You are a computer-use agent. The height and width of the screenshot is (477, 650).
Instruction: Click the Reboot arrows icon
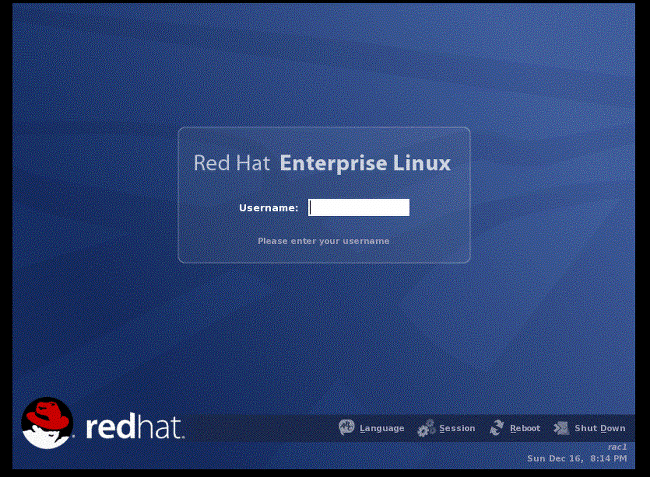pos(497,428)
